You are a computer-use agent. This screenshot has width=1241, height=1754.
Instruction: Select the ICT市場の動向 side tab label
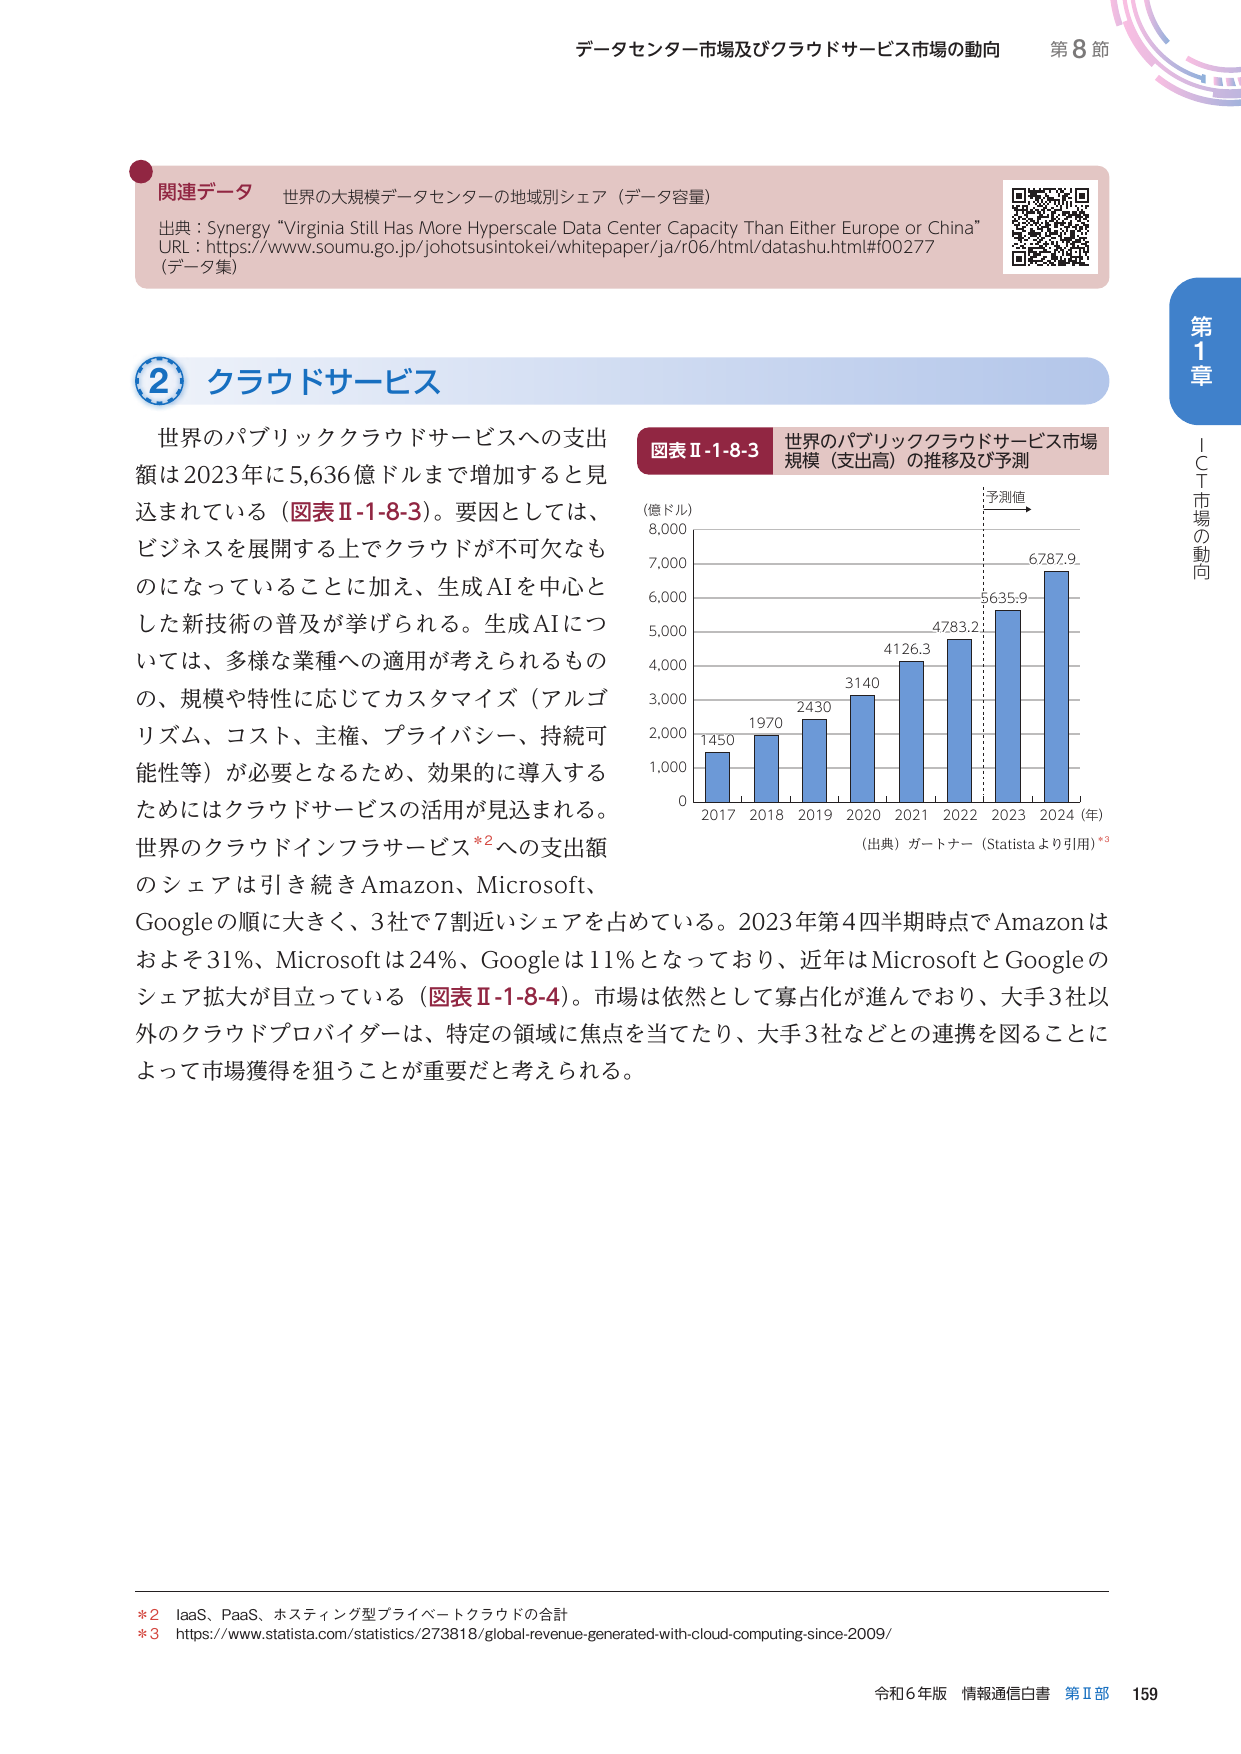[1201, 510]
